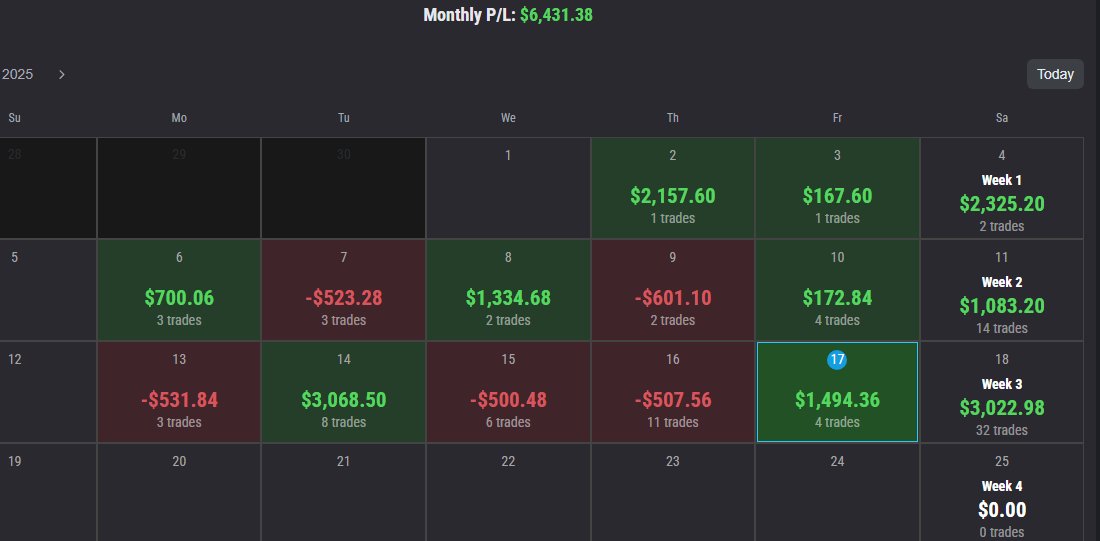Click the 0 trades count for Week 4
The width and height of the screenshot is (1100, 541).
(1002, 533)
